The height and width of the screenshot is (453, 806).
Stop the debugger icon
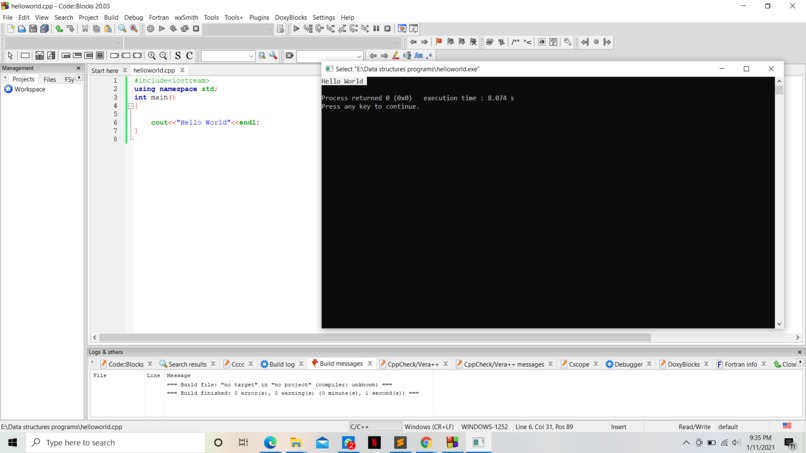388,29
